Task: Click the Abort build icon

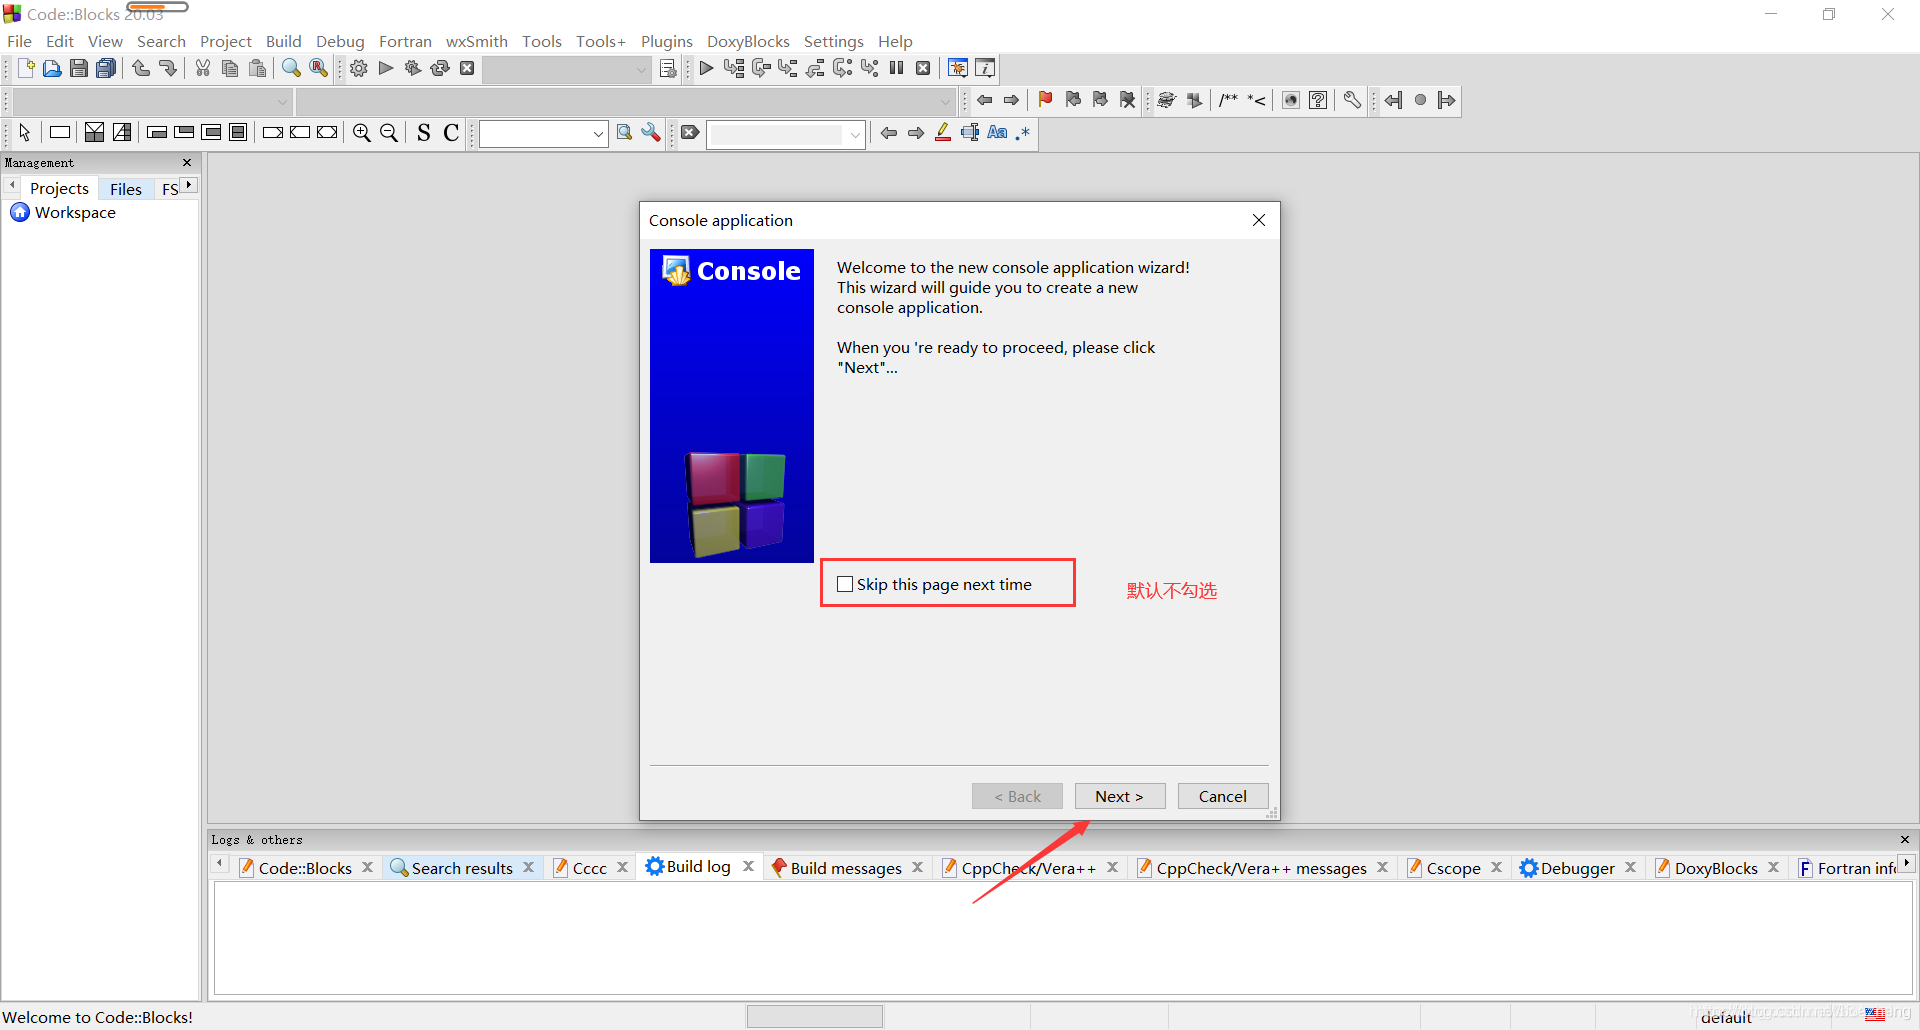Action: coord(467,68)
